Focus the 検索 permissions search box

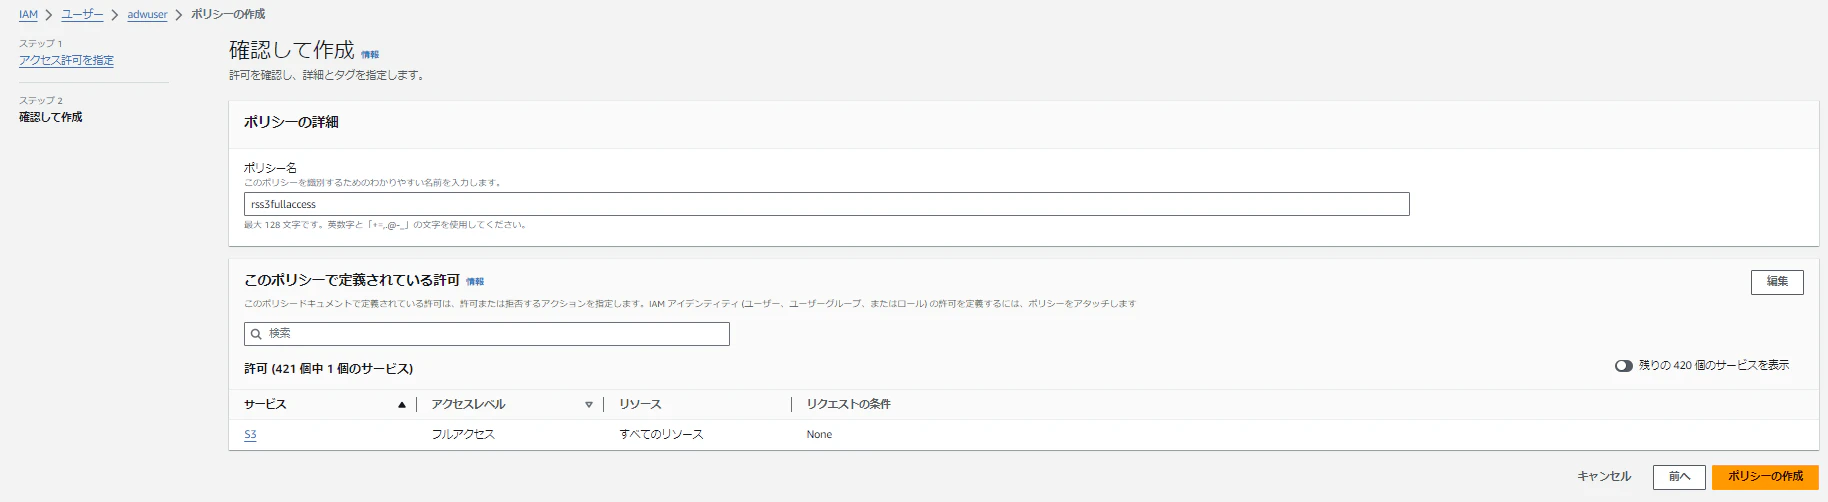point(486,334)
